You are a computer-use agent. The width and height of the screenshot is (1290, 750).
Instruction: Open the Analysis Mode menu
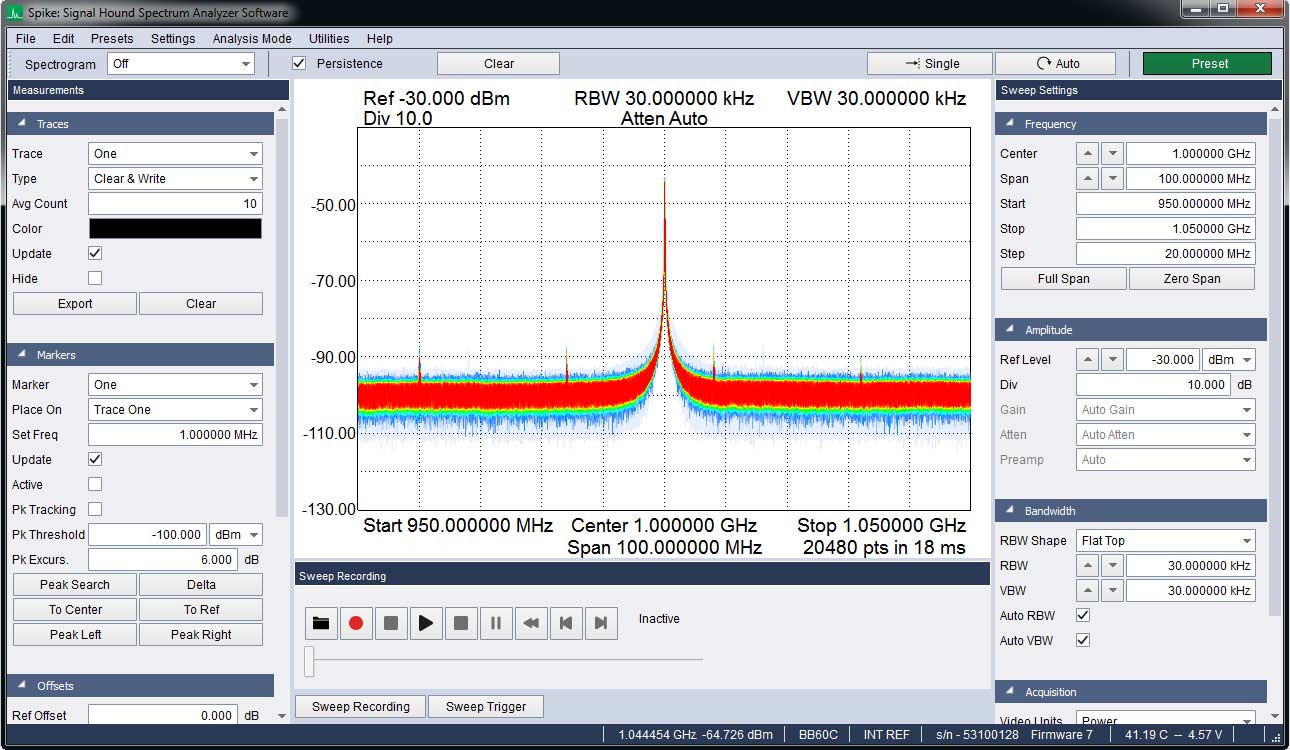click(252, 39)
